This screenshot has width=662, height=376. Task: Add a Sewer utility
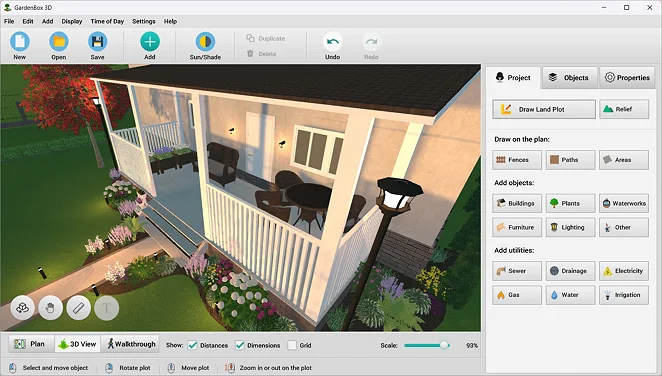click(x=517, y=271)
